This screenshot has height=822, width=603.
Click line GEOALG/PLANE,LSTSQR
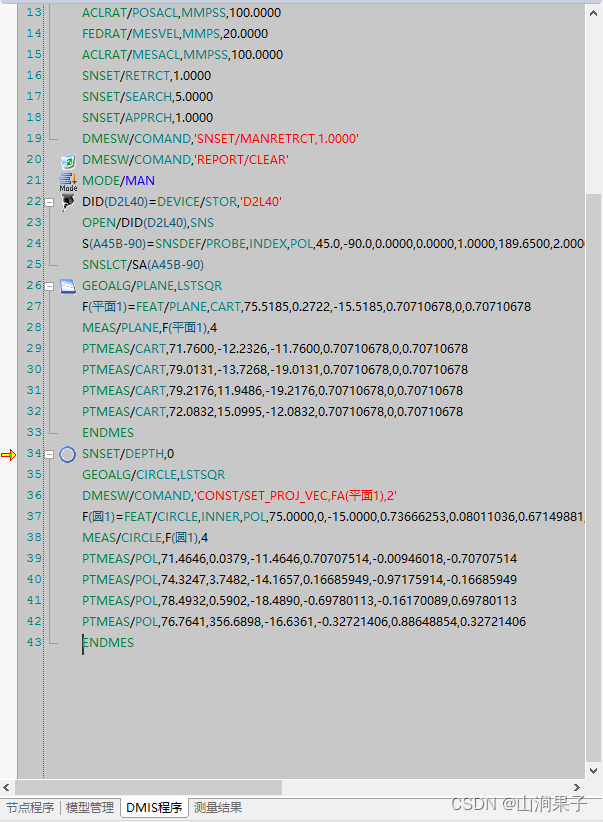pyautogui.click(x=152, y=285)
